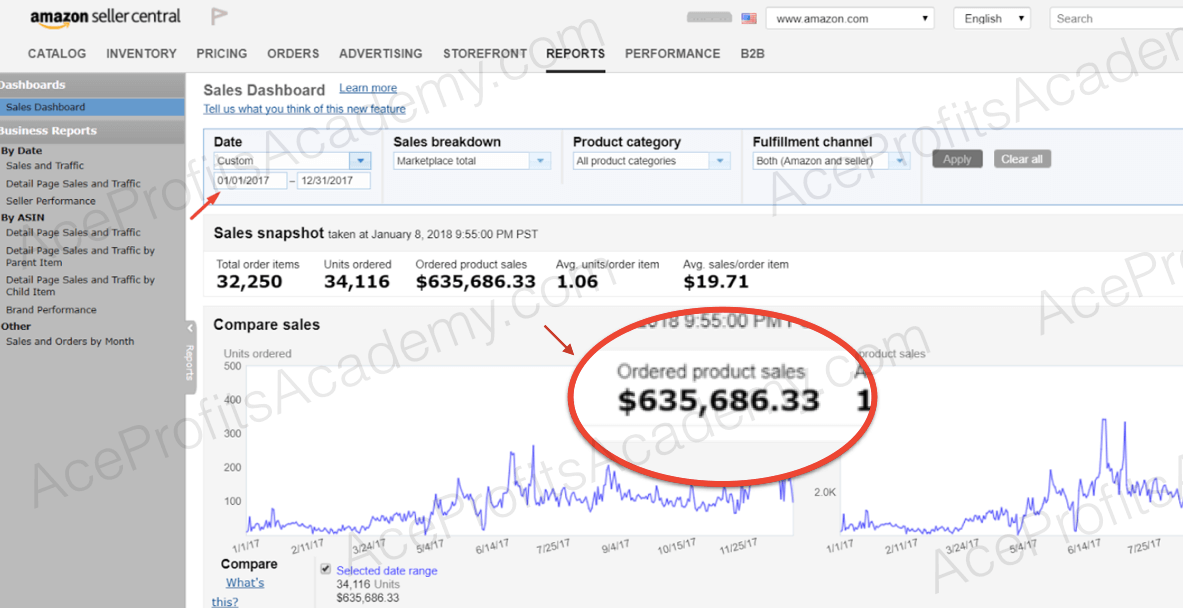
Task: Change language using the English dropdown
Action: (991, 18)
